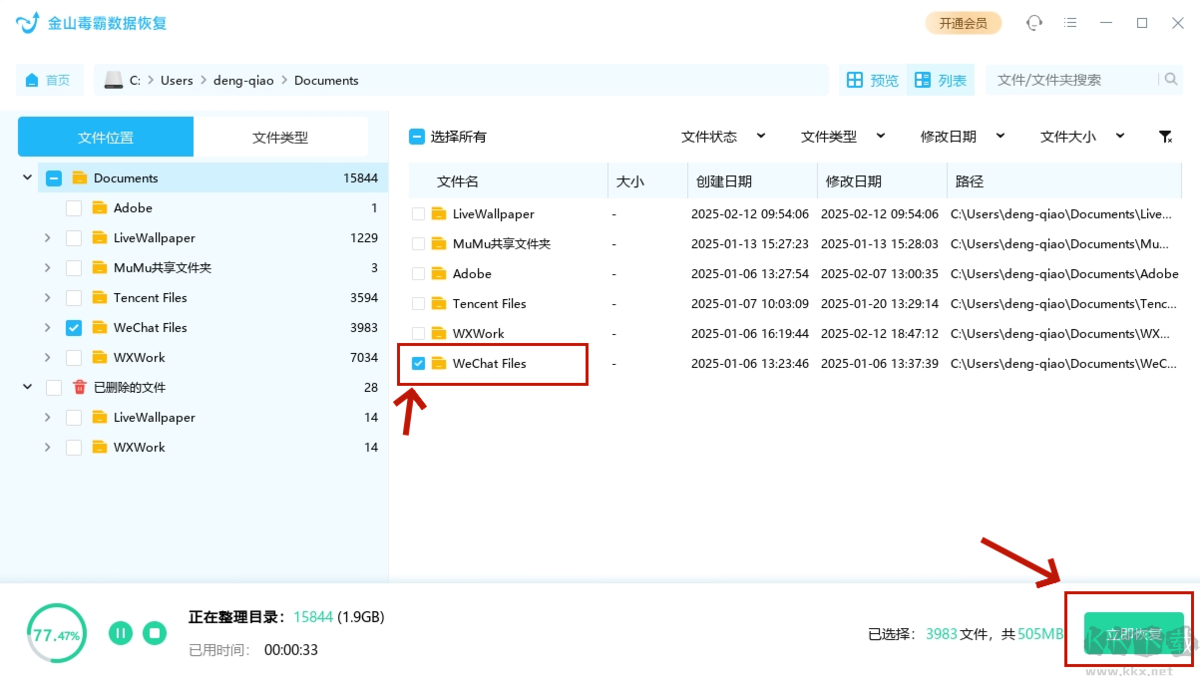Click the LiveWallpaper folder icon in file list

pyautogui.click(x=438, y=214)
